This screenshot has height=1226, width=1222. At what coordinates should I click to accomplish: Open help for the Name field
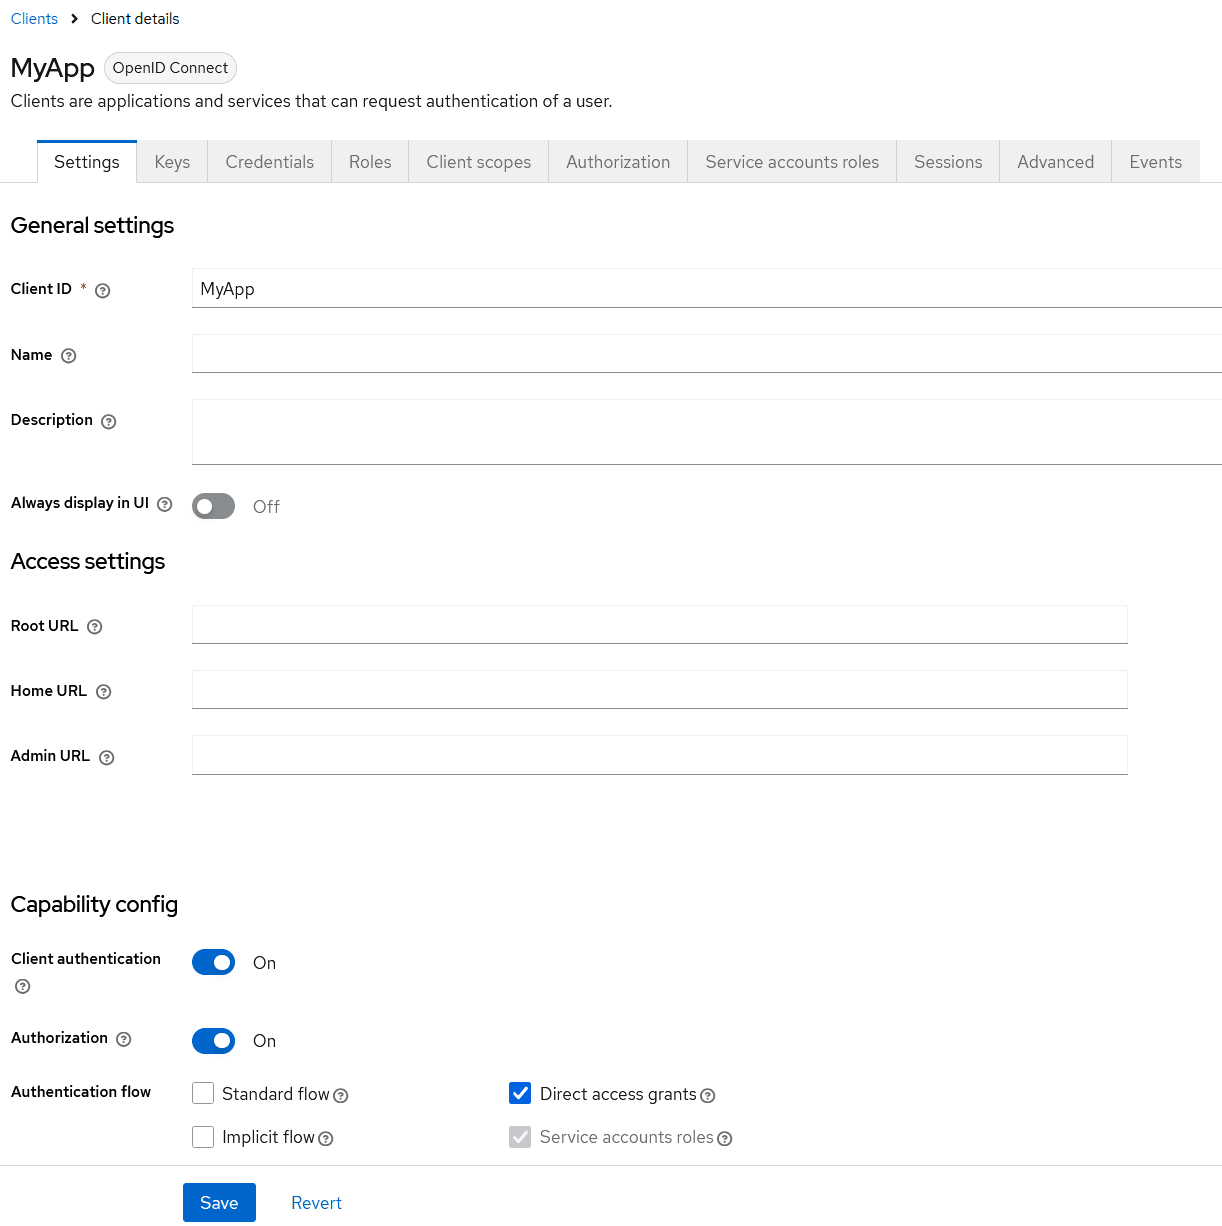pos(68,355)
